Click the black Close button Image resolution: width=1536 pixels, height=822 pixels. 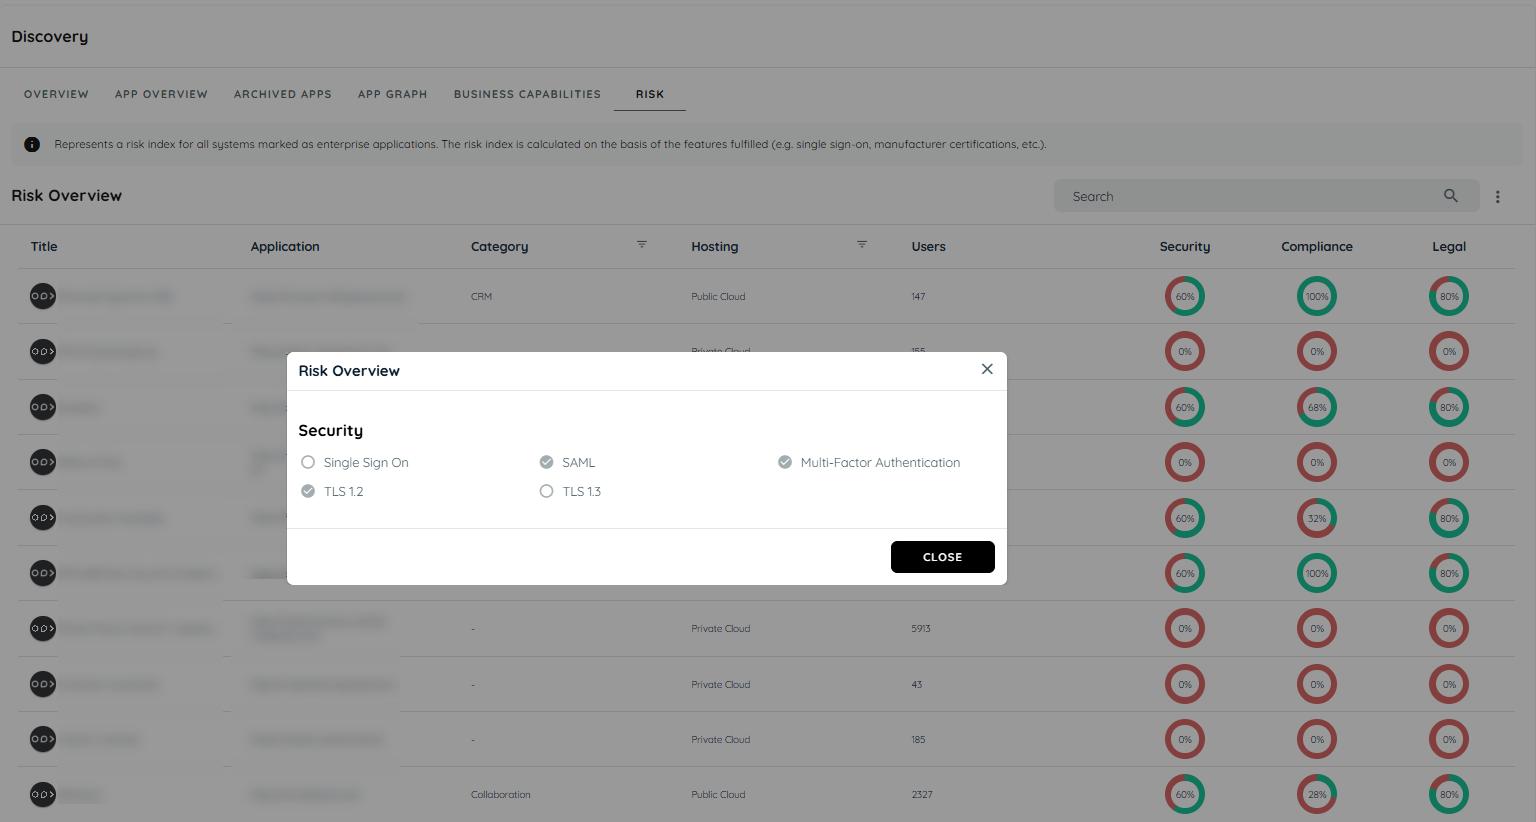click(x=943, y=557)
